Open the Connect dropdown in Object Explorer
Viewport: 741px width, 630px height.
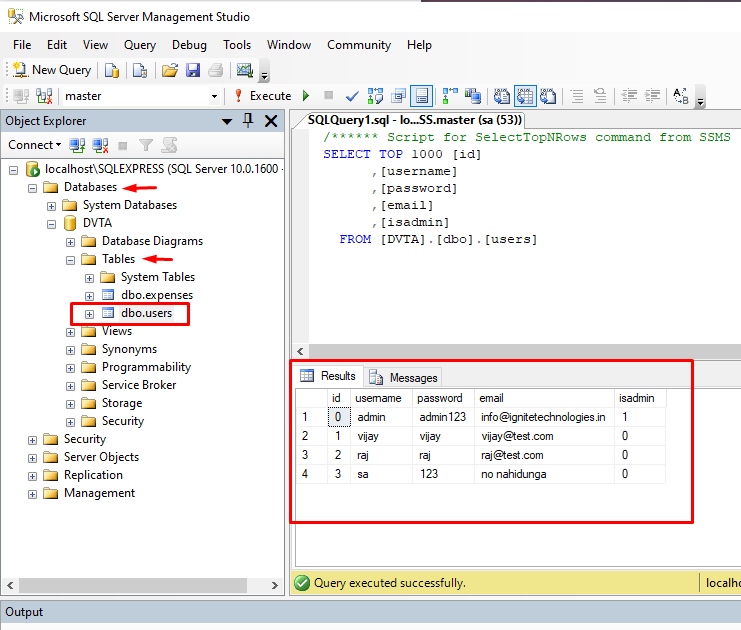34,145
